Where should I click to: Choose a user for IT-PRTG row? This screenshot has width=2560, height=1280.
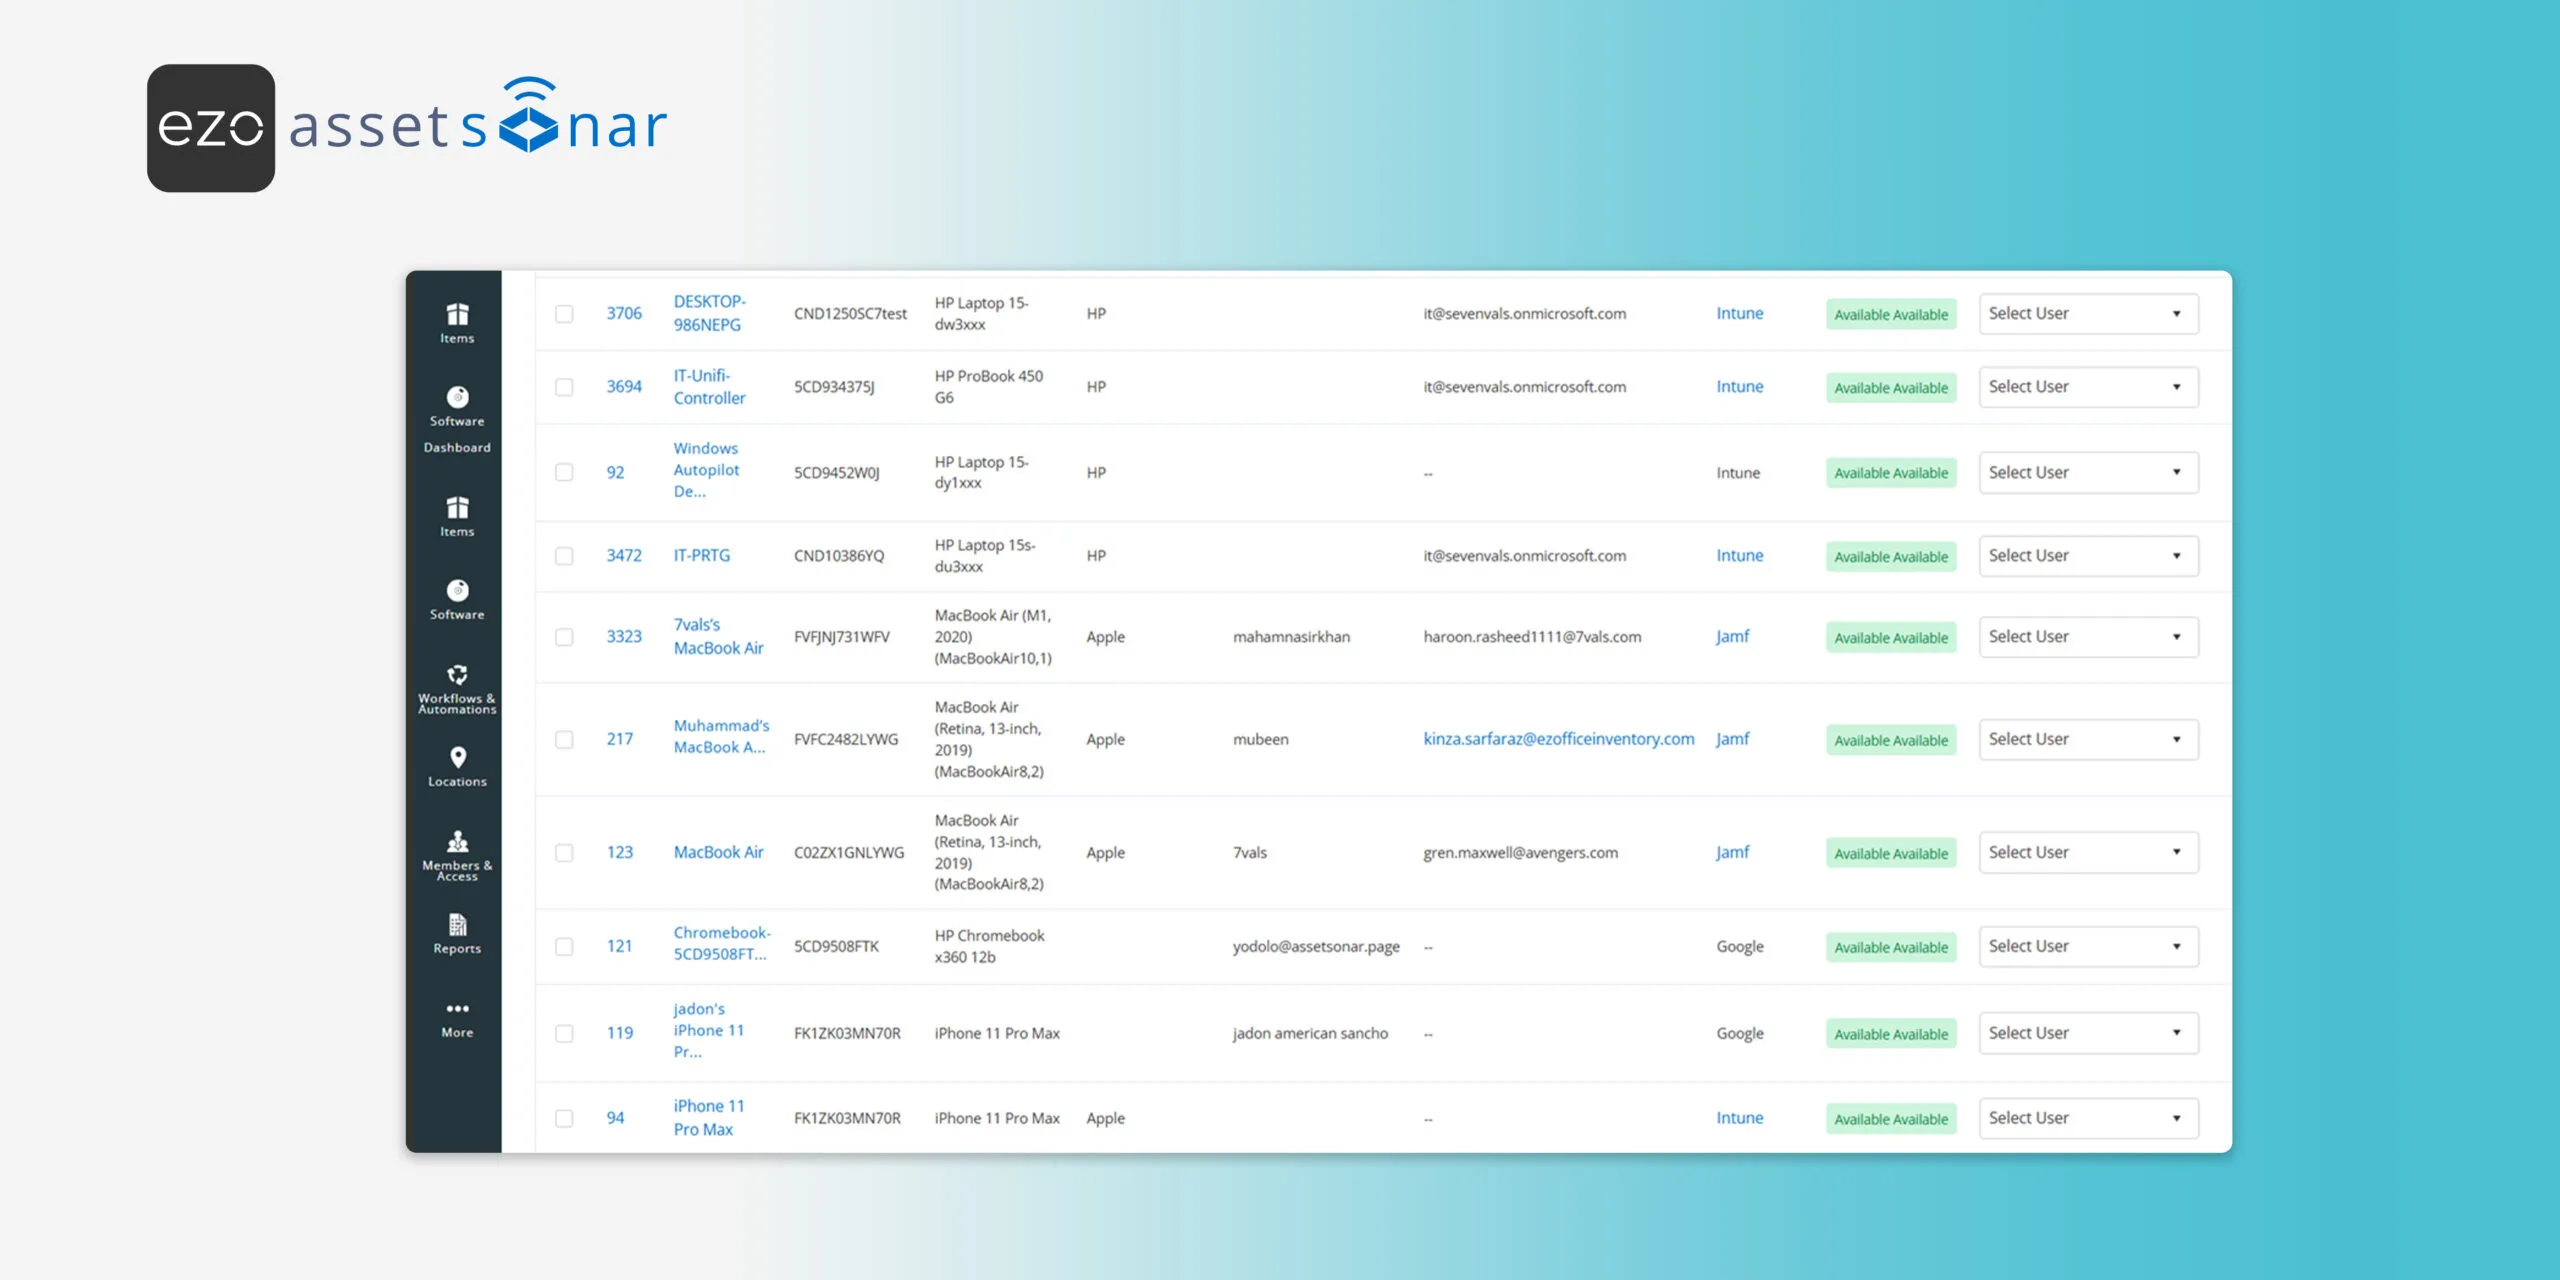pyautogui.click(x=2088, y=556)
